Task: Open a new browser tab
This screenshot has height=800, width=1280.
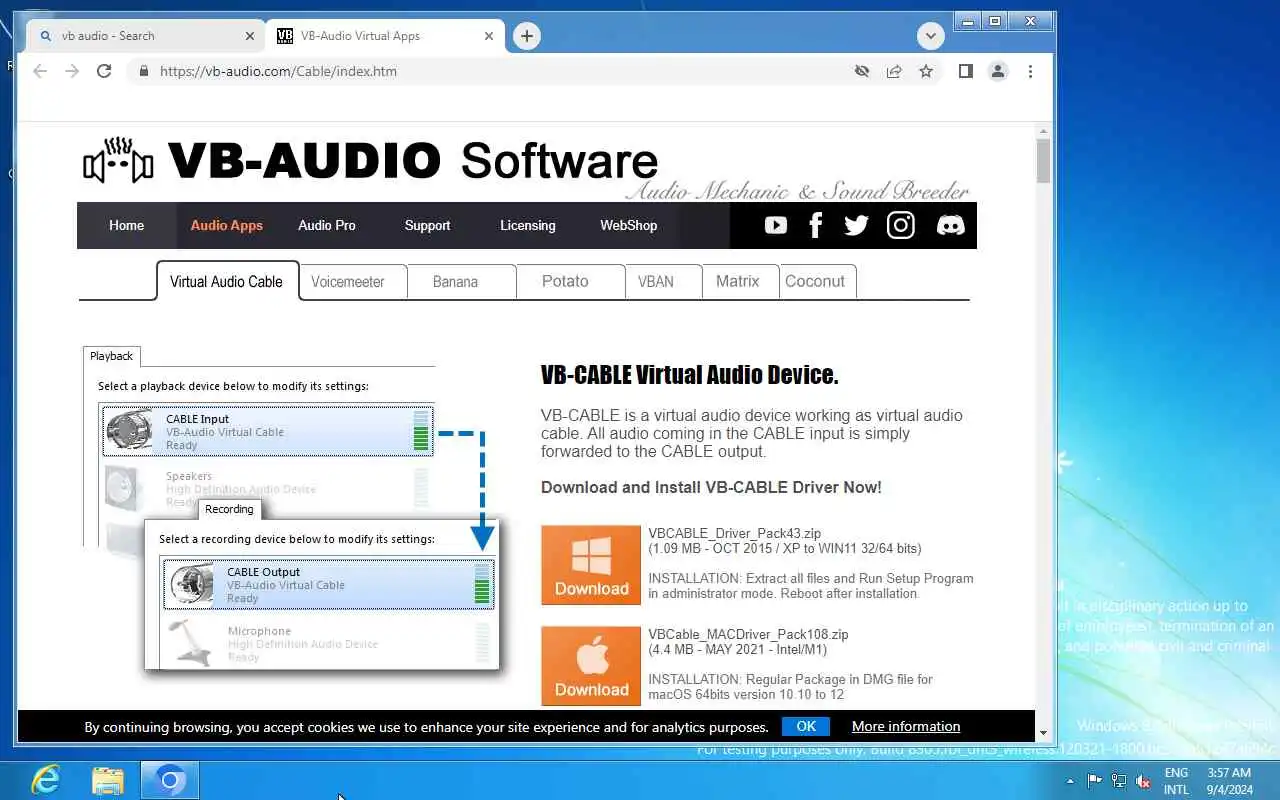Action: coord(527,36)
